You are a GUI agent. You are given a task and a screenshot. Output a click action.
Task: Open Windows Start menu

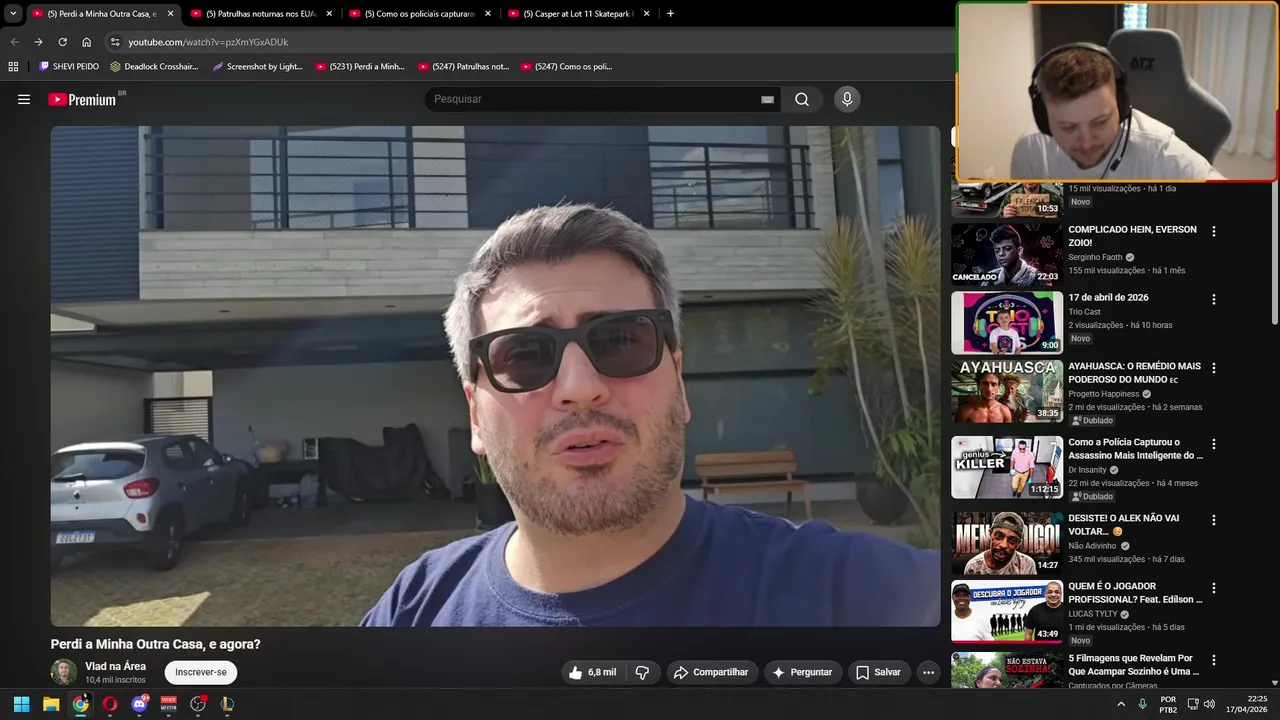pos(21,704)
